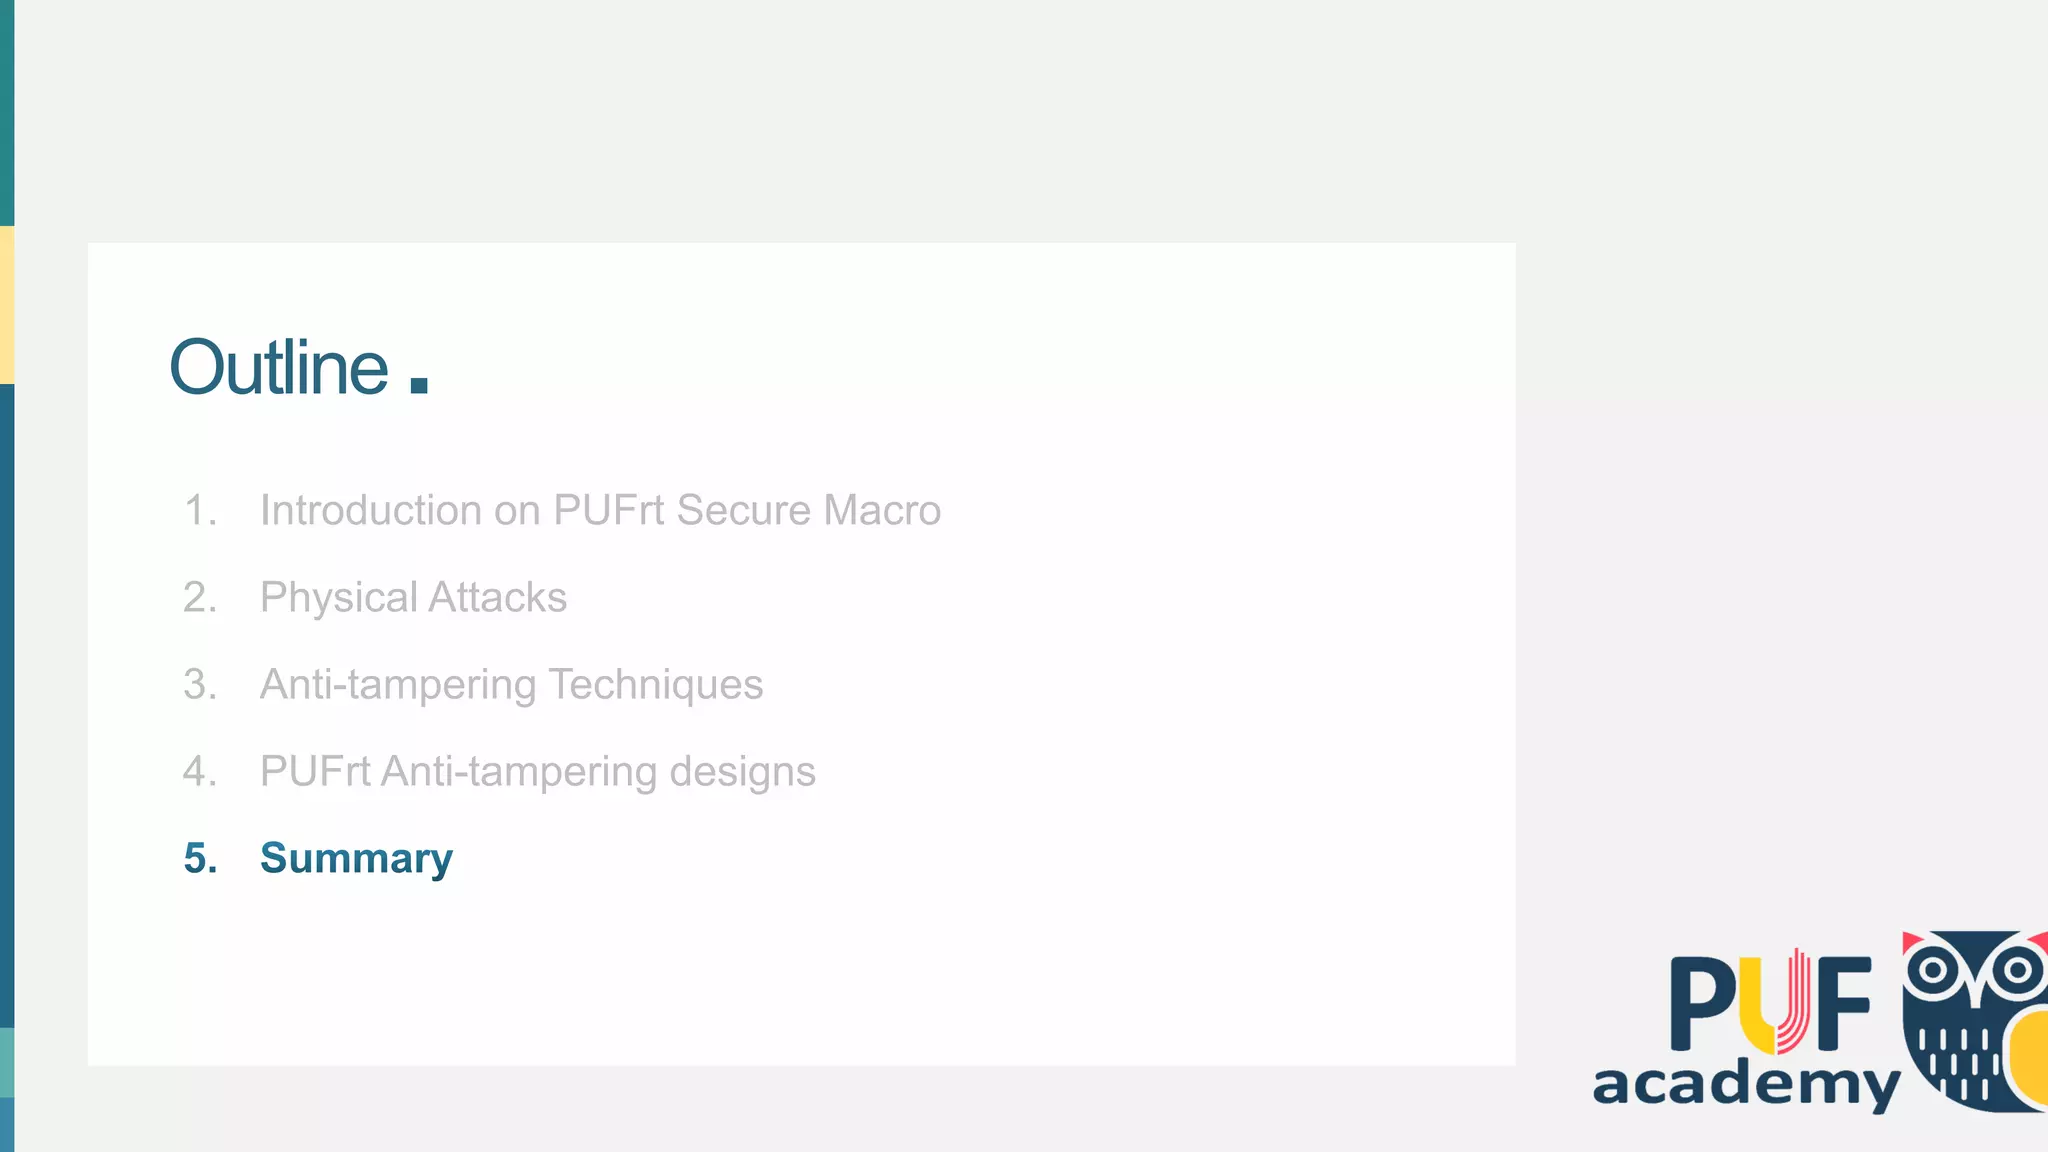Click the Anti-tampering Techniques entry
The image size is (2048, 1152).
tap(511, 684)
